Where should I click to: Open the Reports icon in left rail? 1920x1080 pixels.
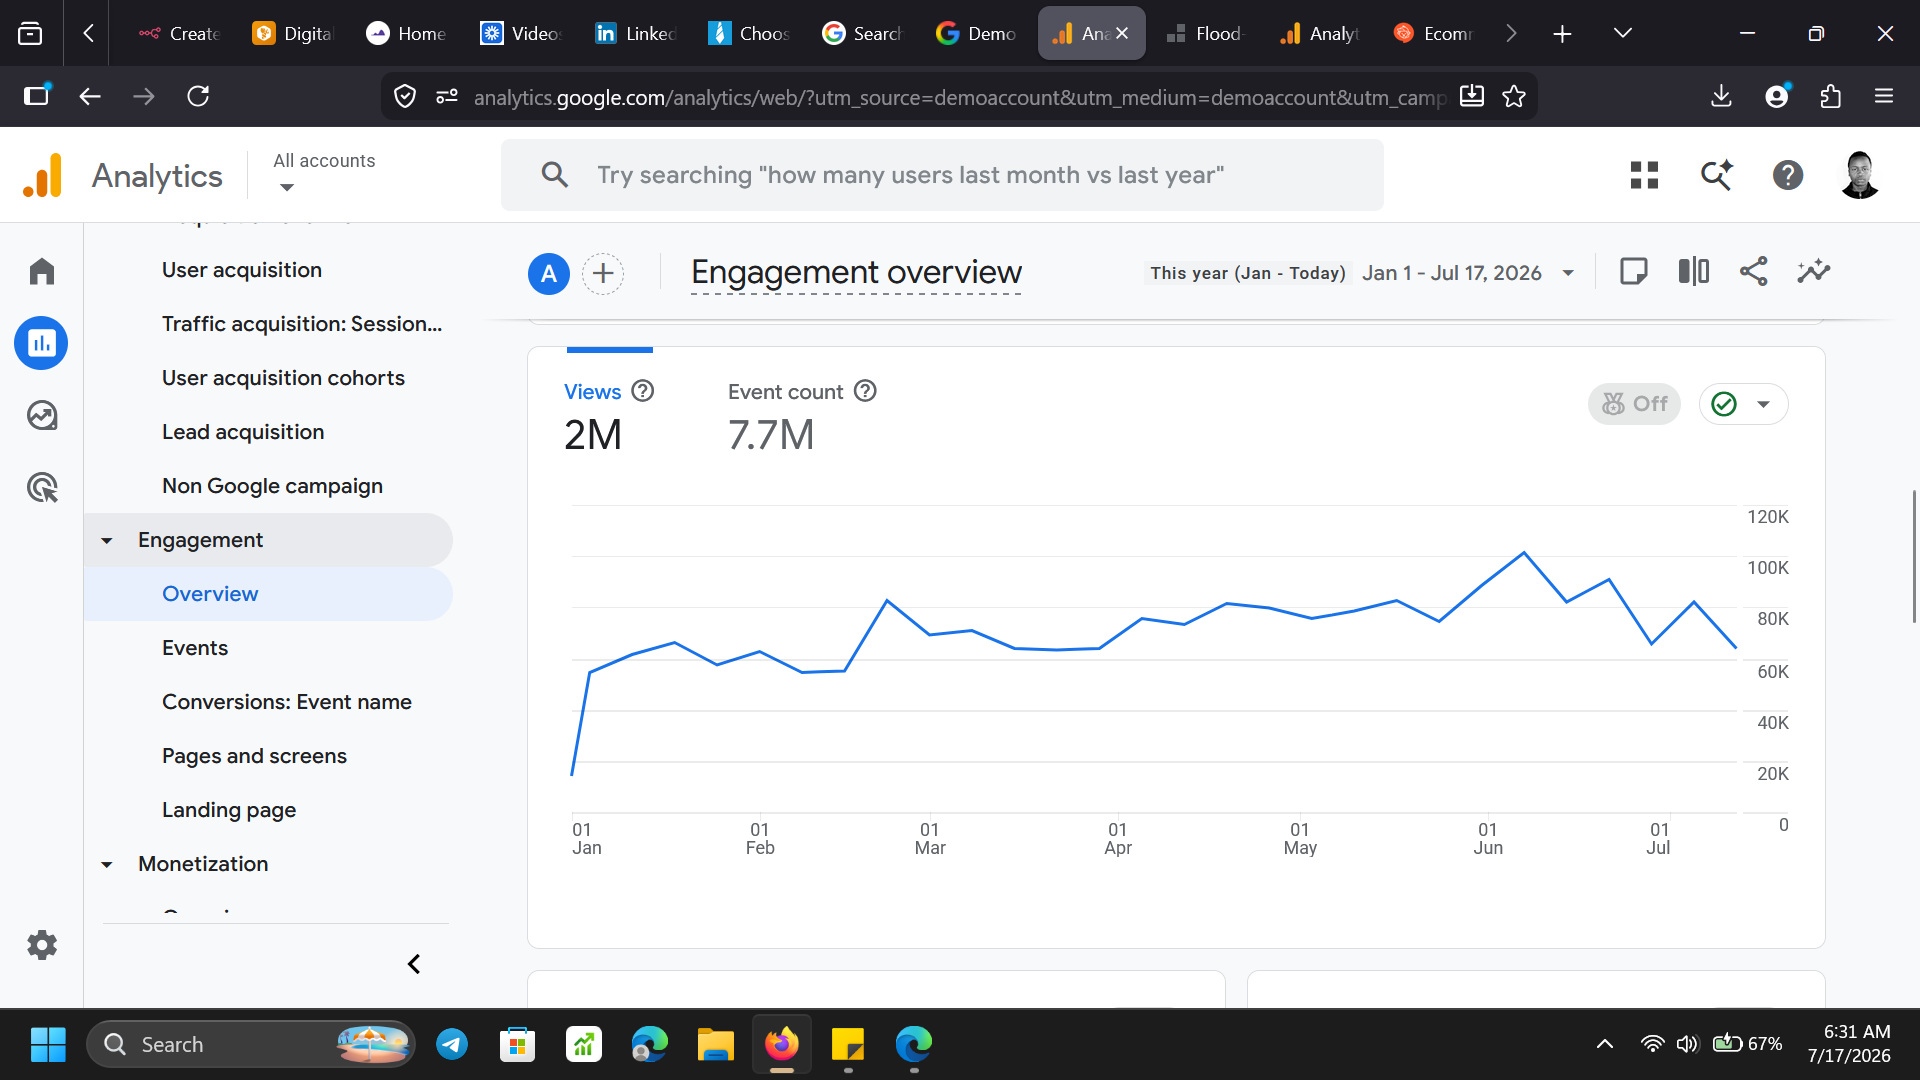point(41,343)
